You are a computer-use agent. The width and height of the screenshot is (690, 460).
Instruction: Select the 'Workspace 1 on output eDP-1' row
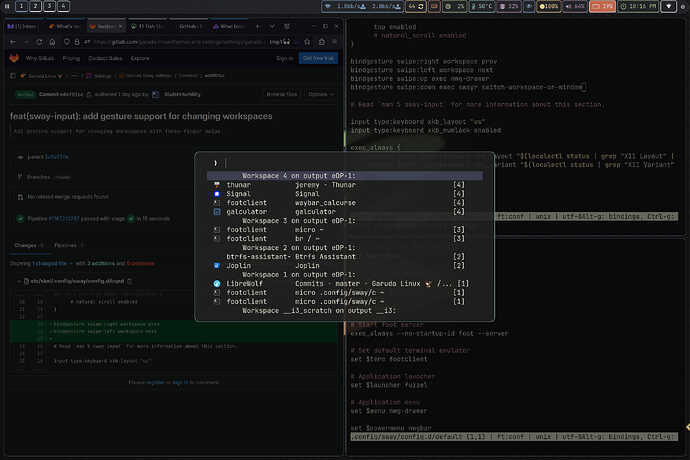(x=345, y=275)
